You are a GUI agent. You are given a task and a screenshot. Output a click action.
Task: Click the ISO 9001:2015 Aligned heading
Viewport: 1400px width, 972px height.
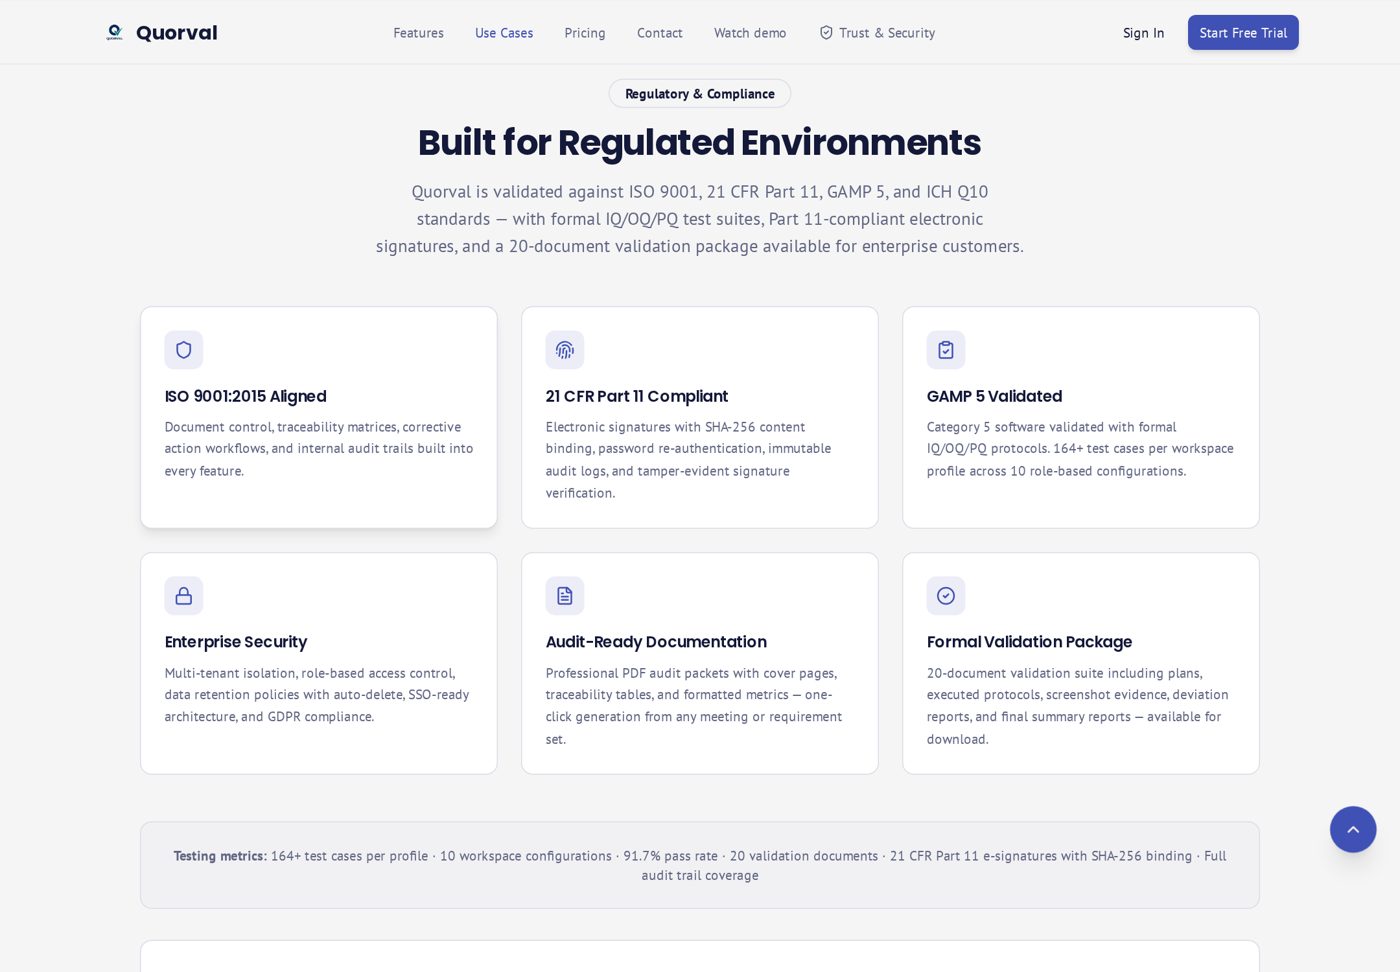246,396
